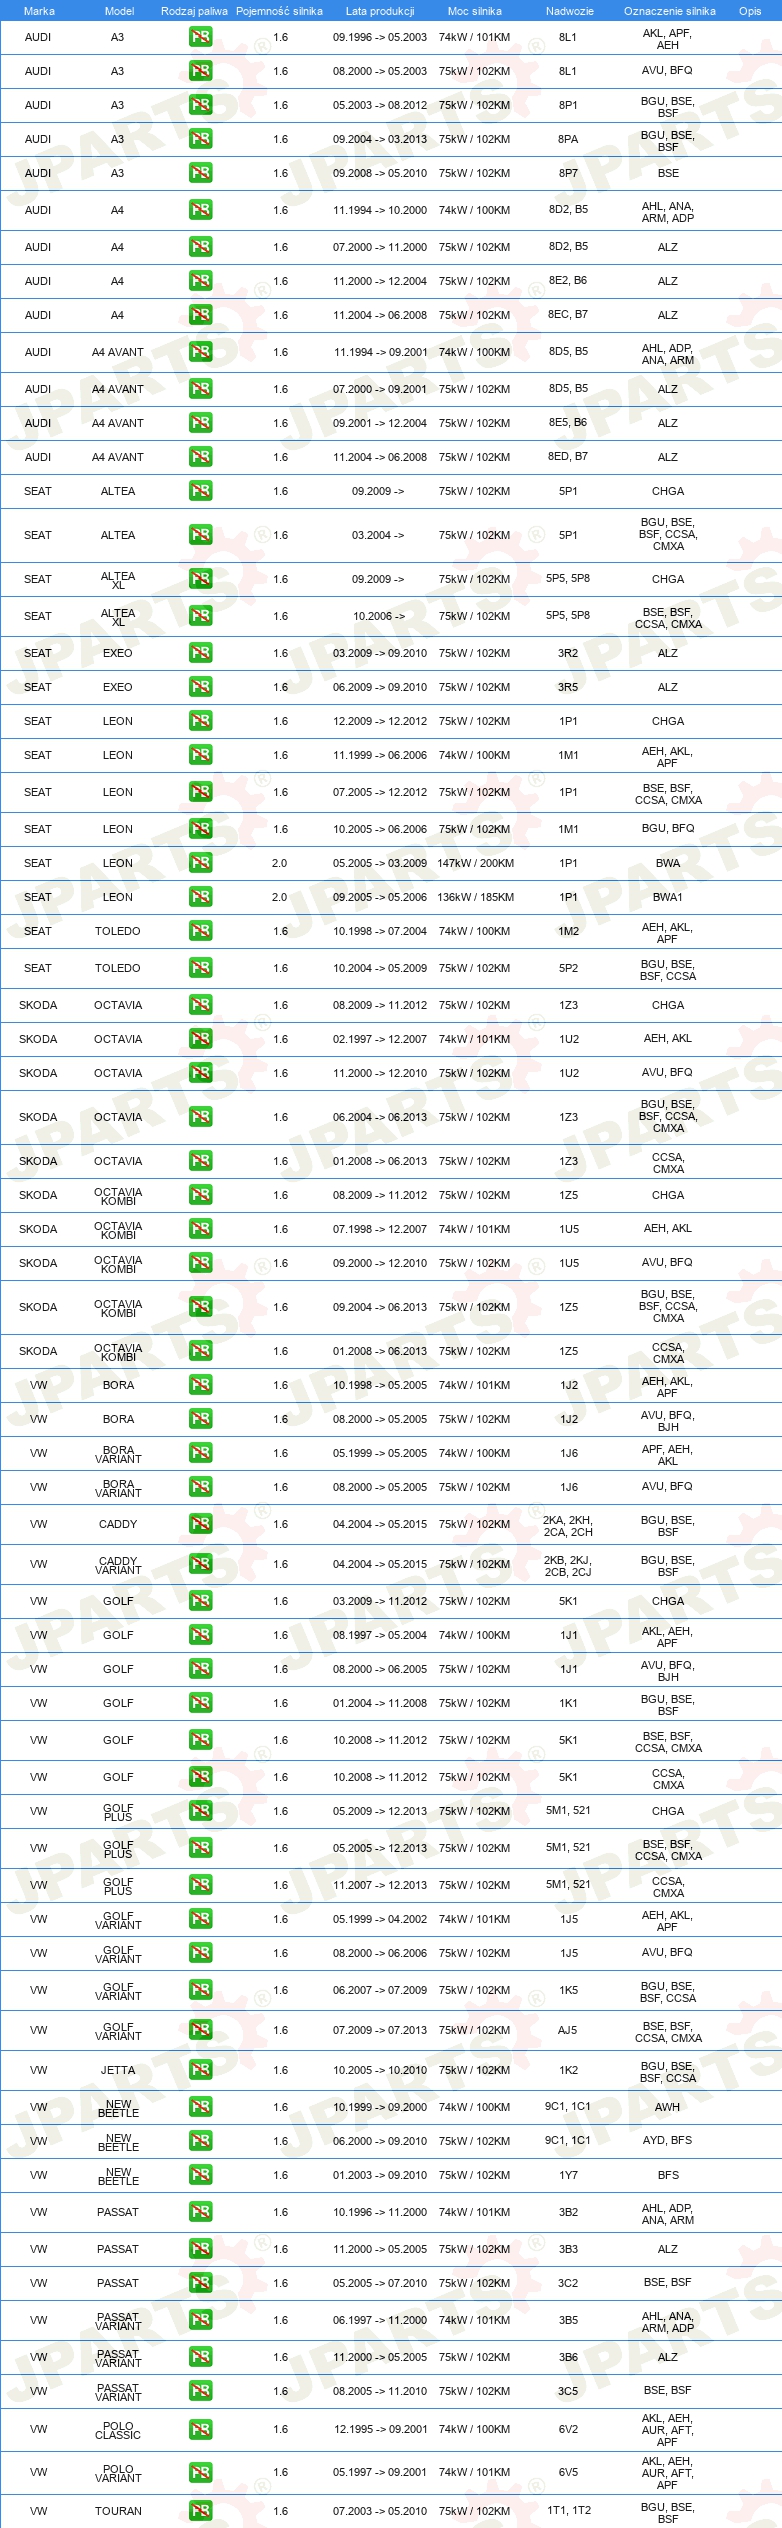Click the fuel icon in the VW CADDY VARIANT row
This screenshot has height=2528, width=782.
(x=200, y=1564)
